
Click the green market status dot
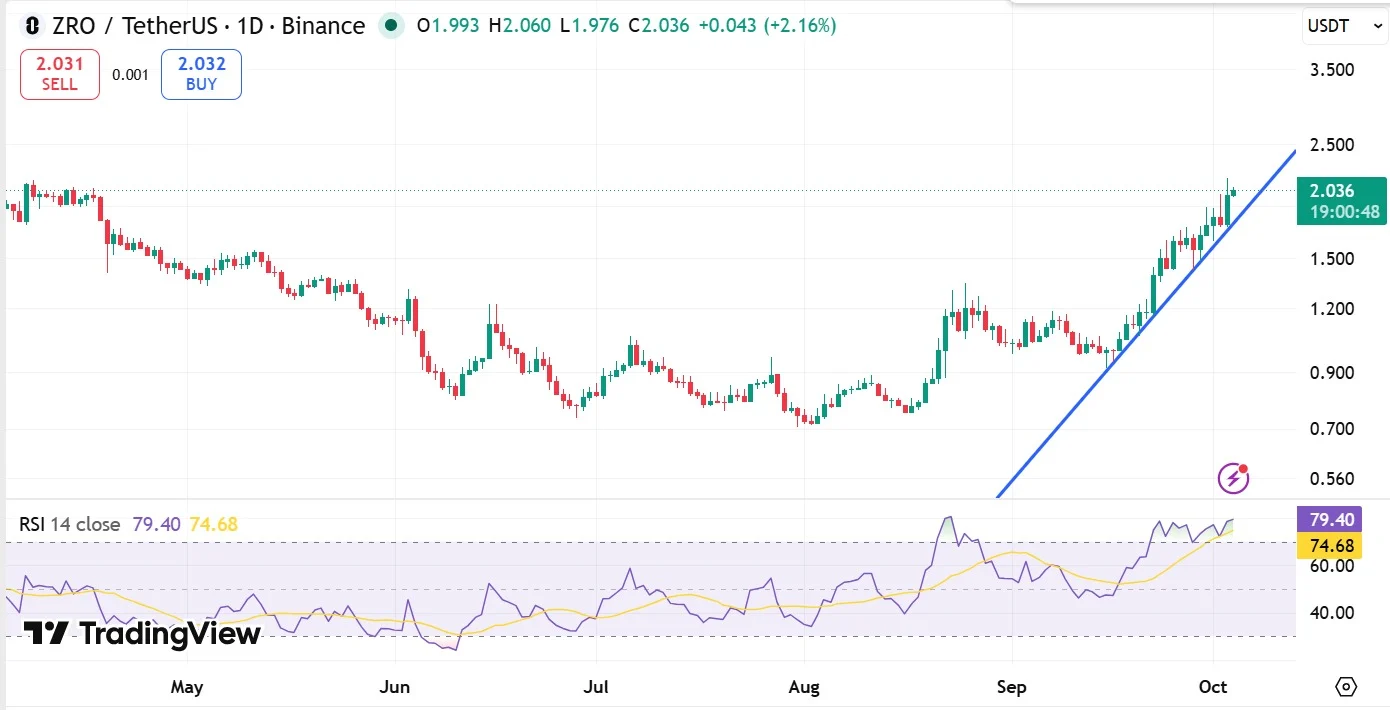click(x=391, y=26)
